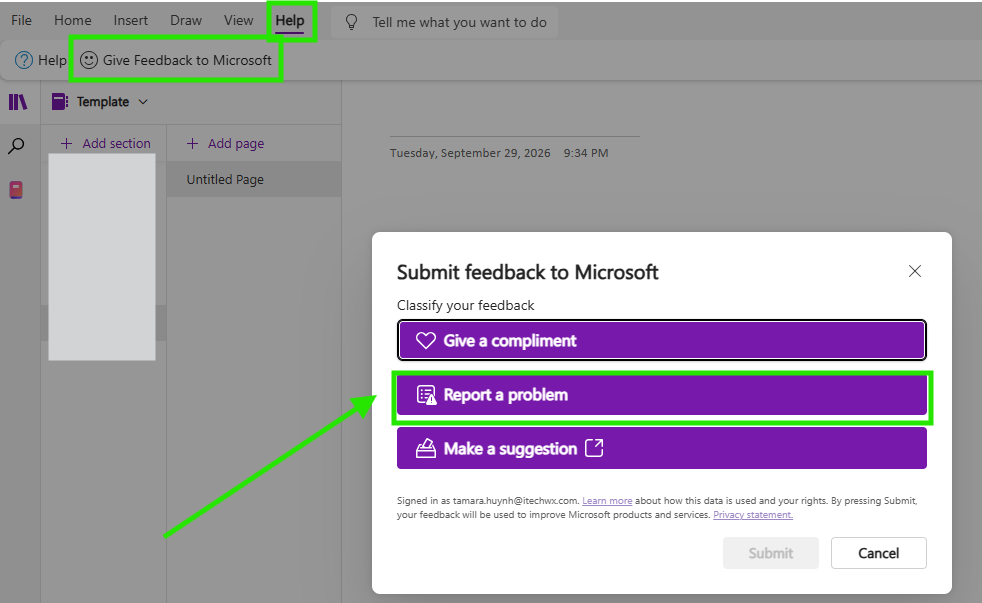982x603 pixels.
Task: Click the smiley face feedback icon
Action: point(89,60)
